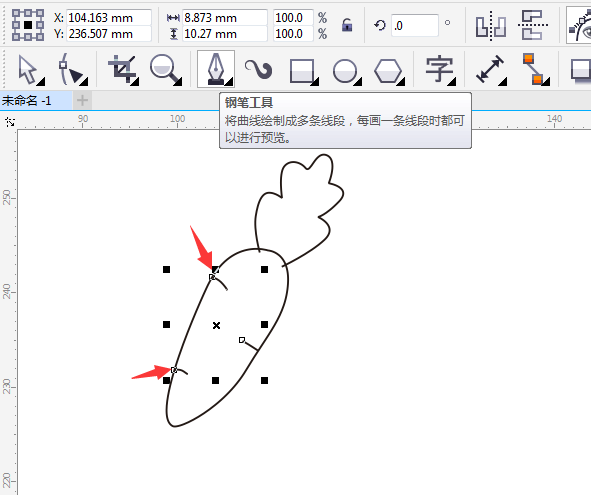Click the object origin reference grid
This screenshot has height=495, width=591.
click(x=28, y=25)
